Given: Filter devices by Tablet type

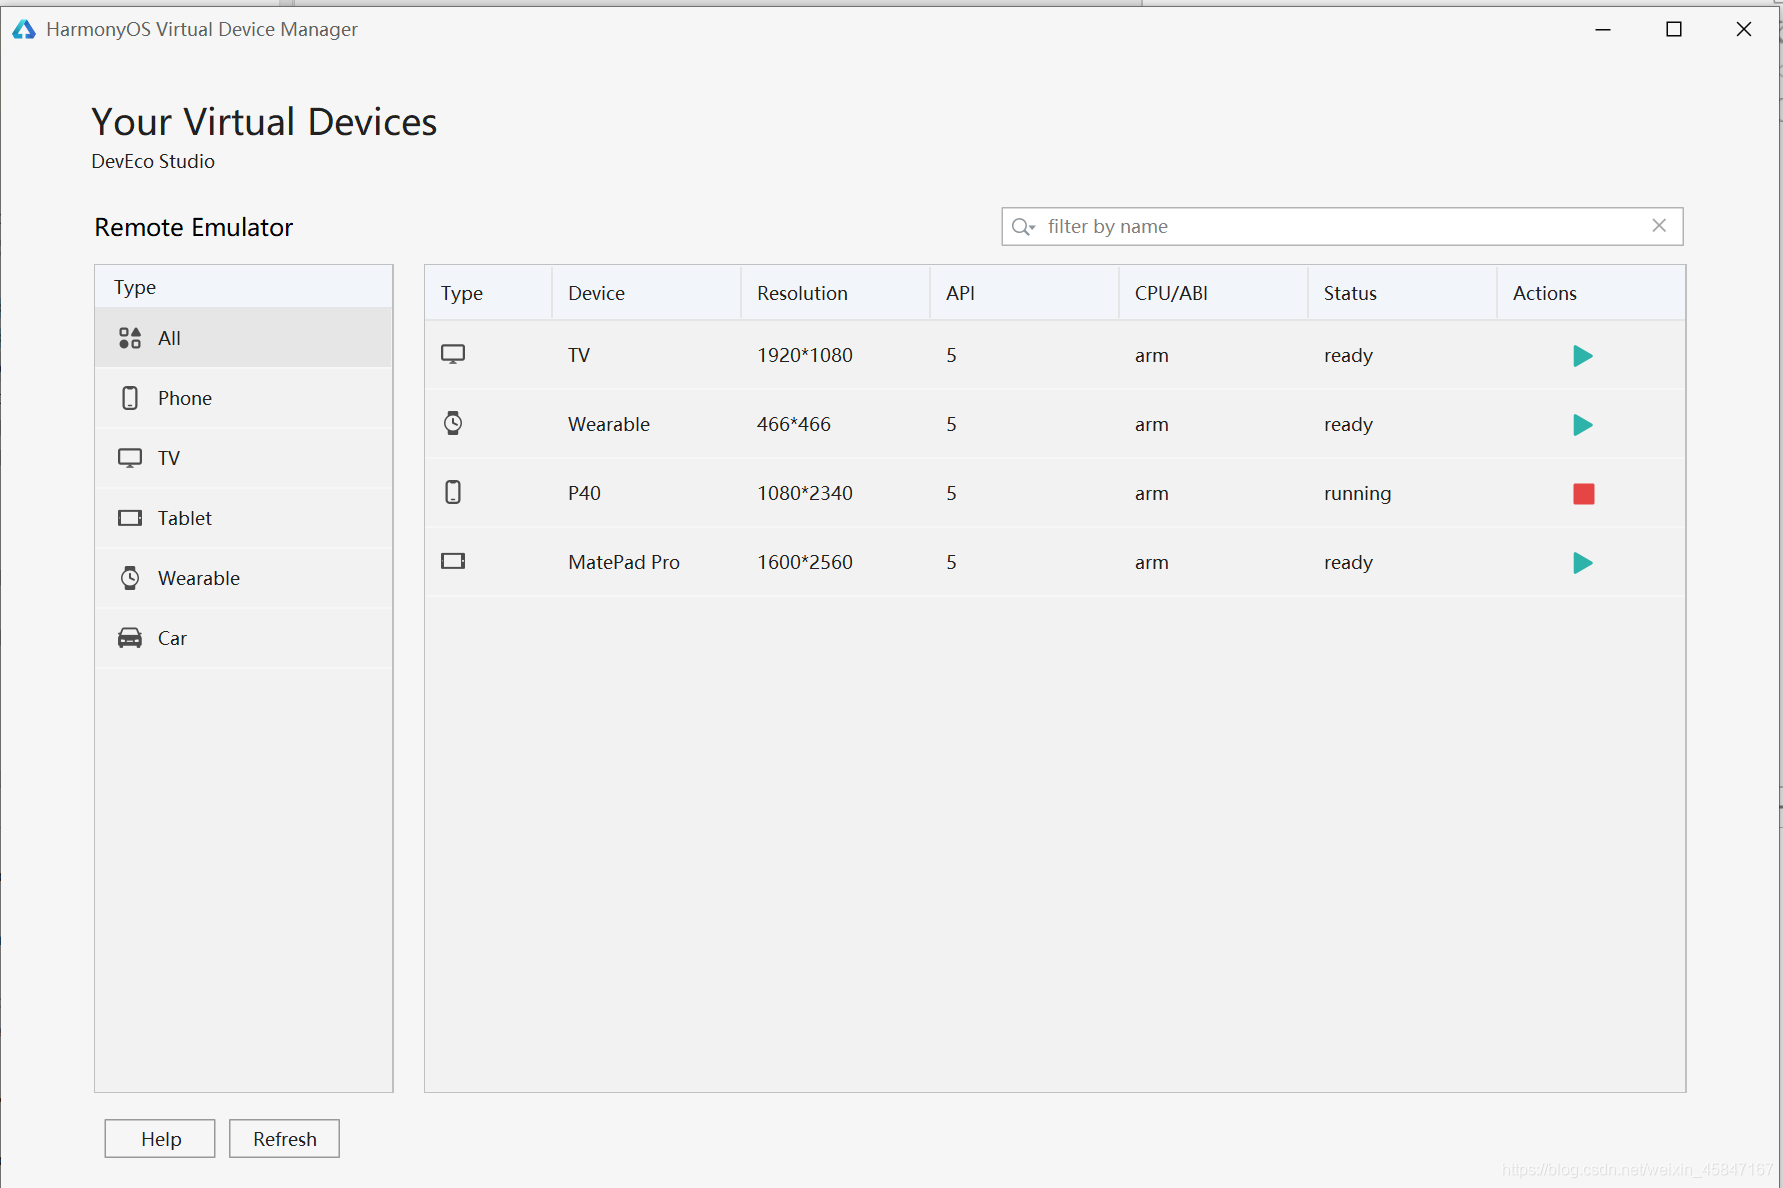Looking at the screenshot, I should coord(243,518).
